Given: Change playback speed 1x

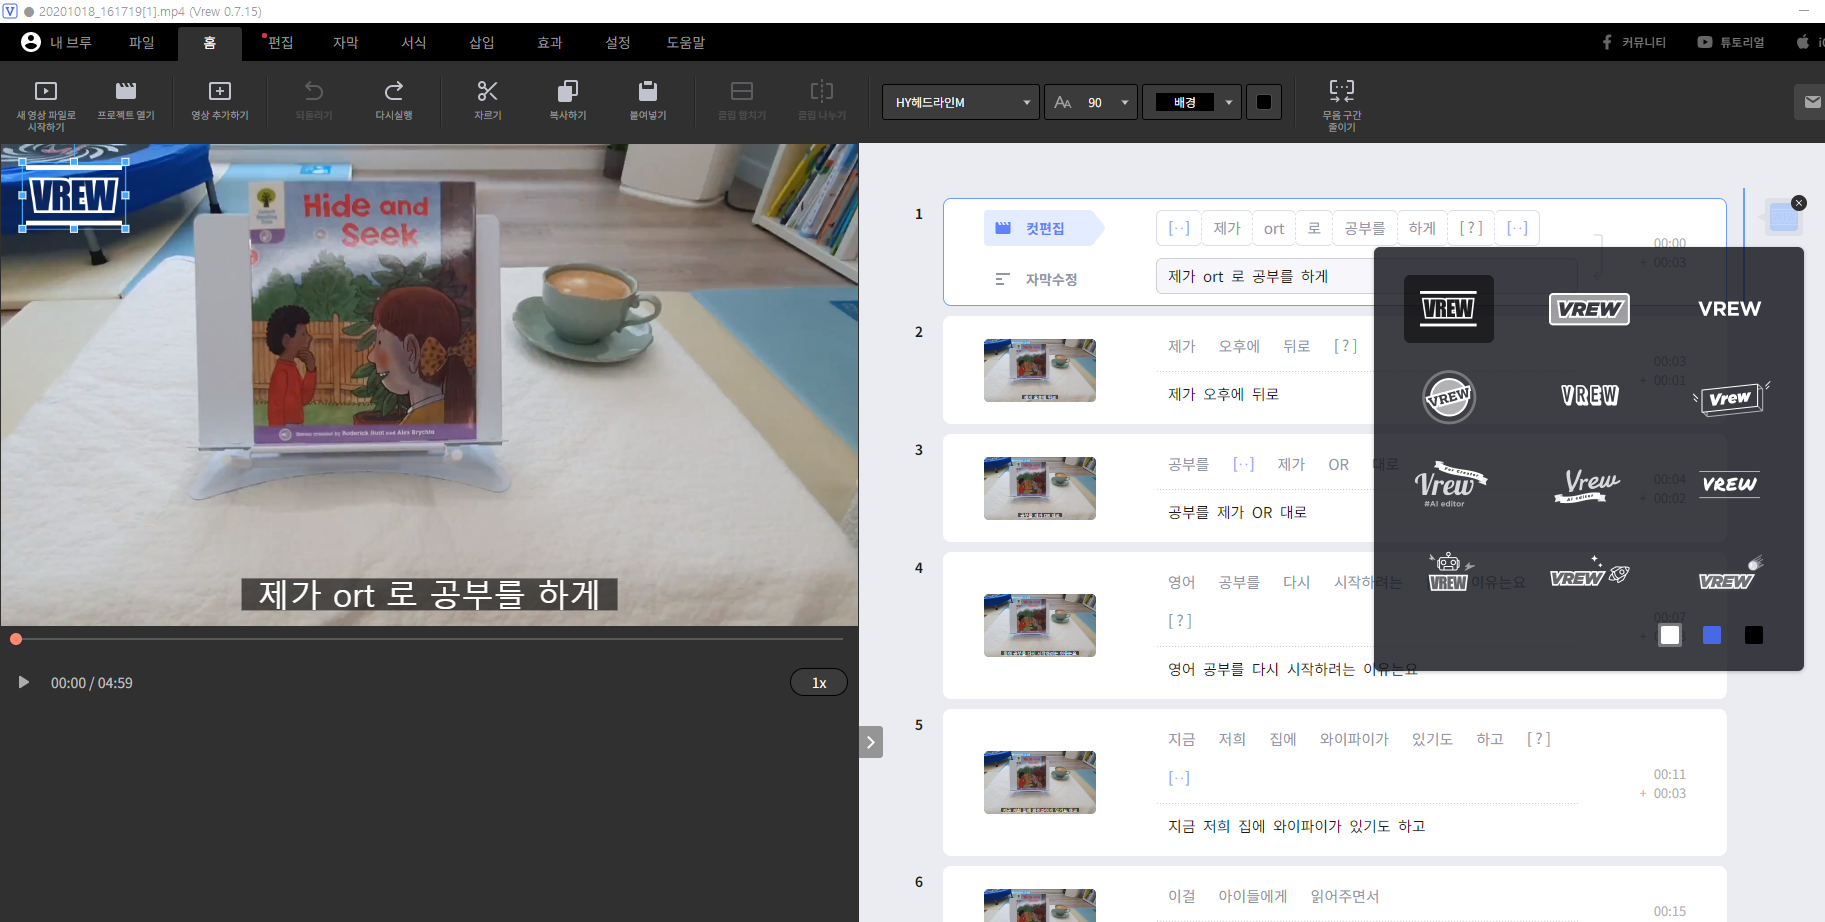Looking at the screenshot, I should pyautogui.click(x=819, y=682).
